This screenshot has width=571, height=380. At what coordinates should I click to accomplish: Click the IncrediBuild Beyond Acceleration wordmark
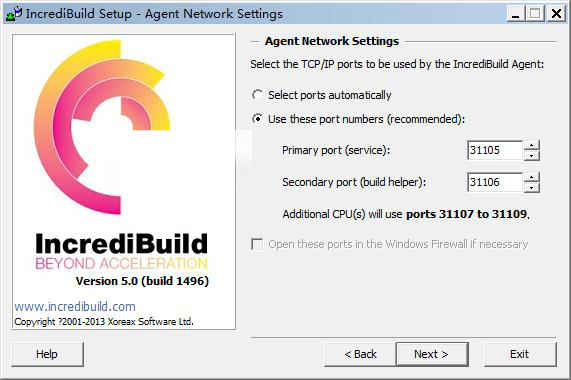[x=121, y=252]
